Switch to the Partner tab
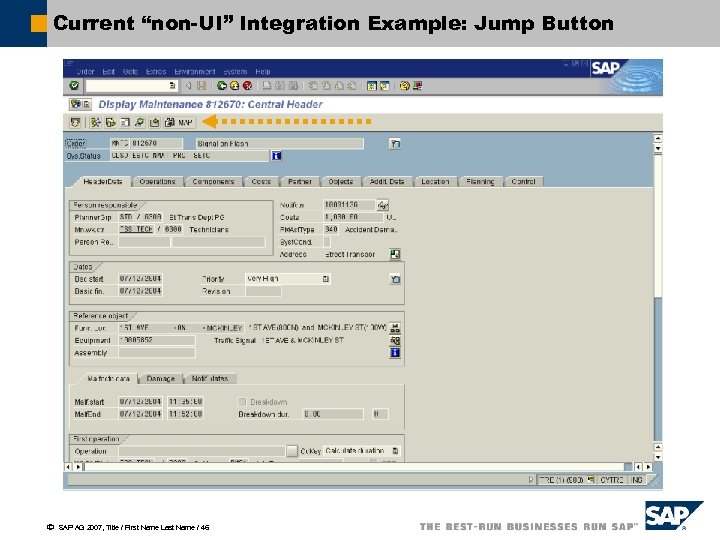The image size is (720, 540). (x=300, y=181)
